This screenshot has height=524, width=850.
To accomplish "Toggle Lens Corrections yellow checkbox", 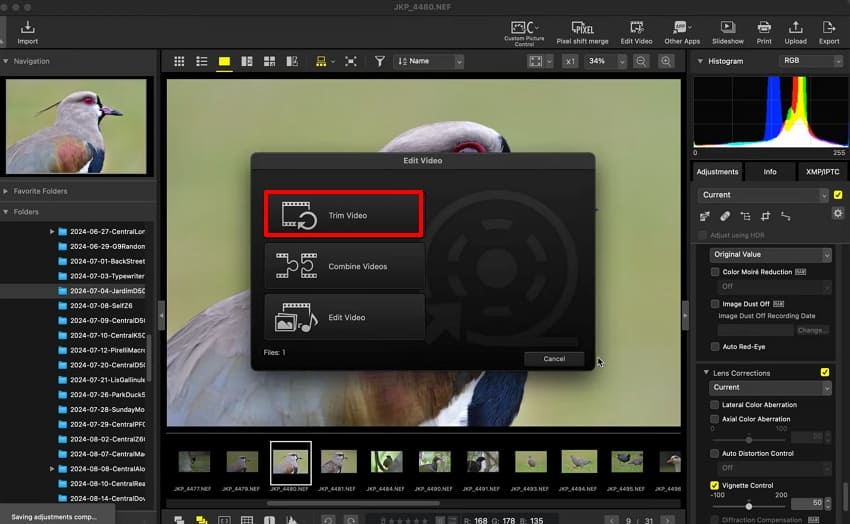I will 825,372.
